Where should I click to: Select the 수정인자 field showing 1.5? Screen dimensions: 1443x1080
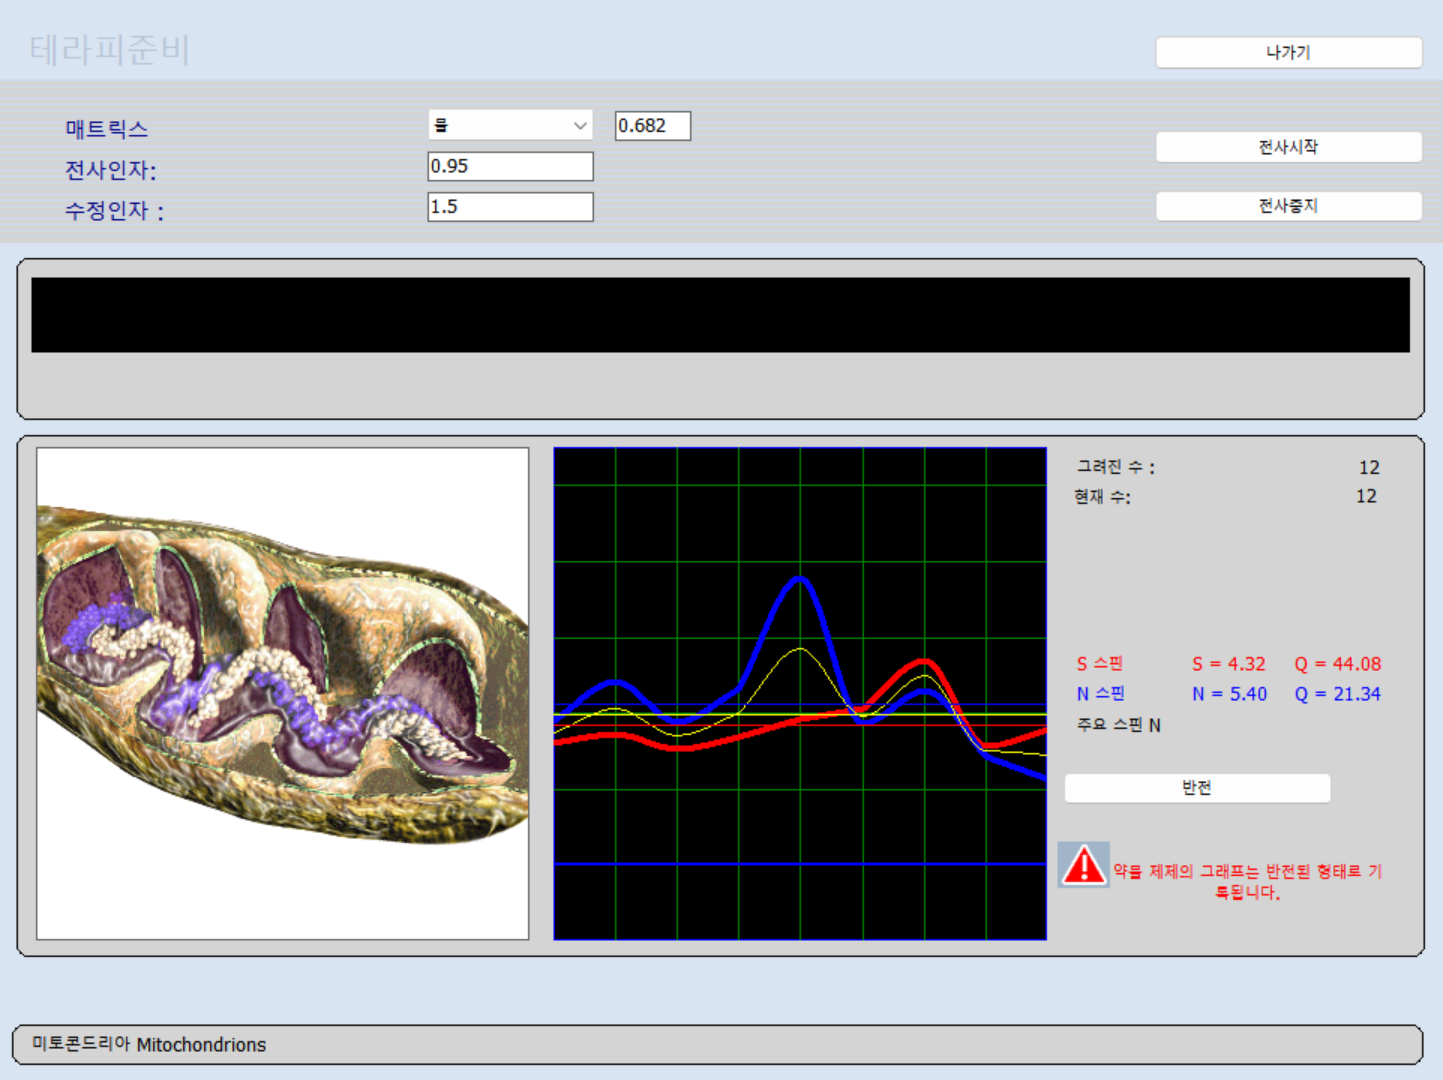coord(510,207)
